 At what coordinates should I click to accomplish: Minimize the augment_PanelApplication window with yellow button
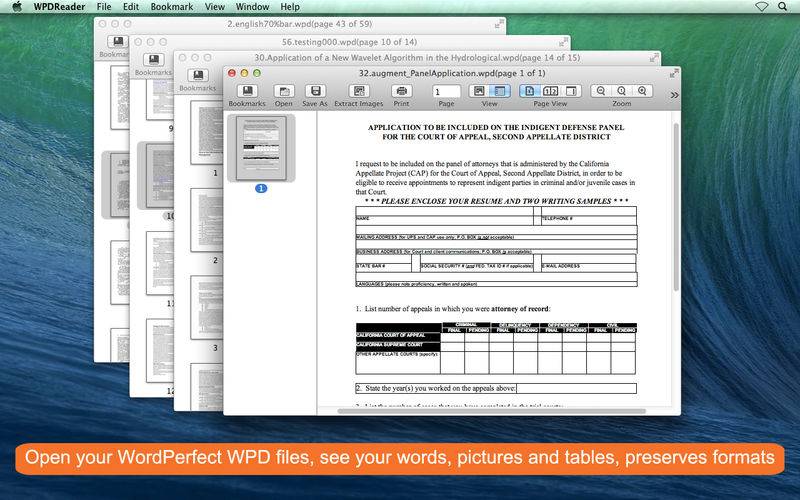244,73
